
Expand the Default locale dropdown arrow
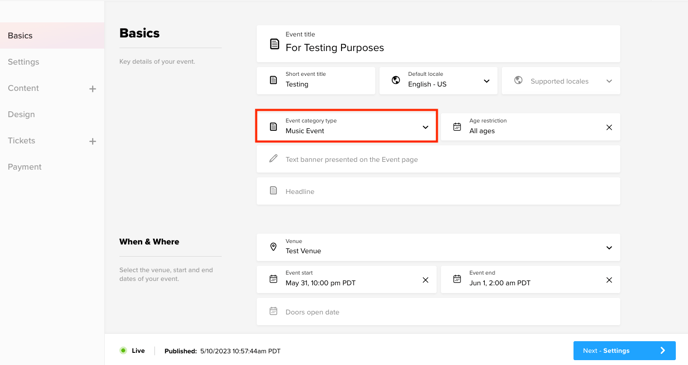click(487, 81)
